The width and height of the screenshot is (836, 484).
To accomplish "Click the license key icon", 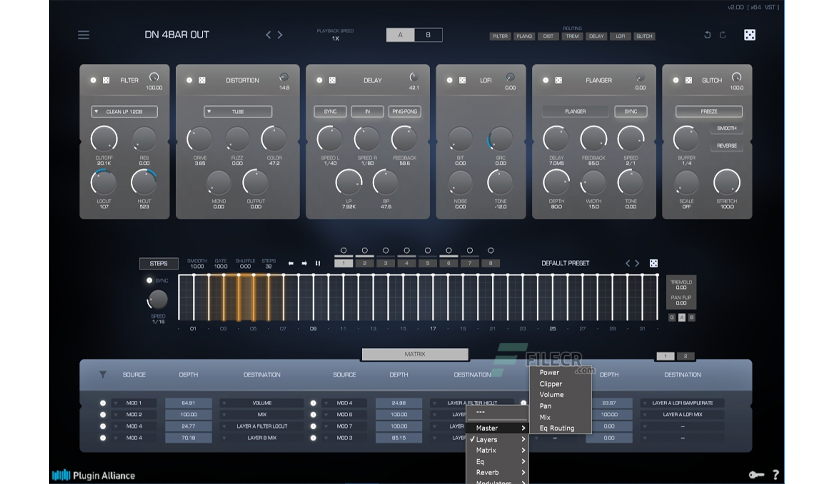I will [x=756, y=475].
